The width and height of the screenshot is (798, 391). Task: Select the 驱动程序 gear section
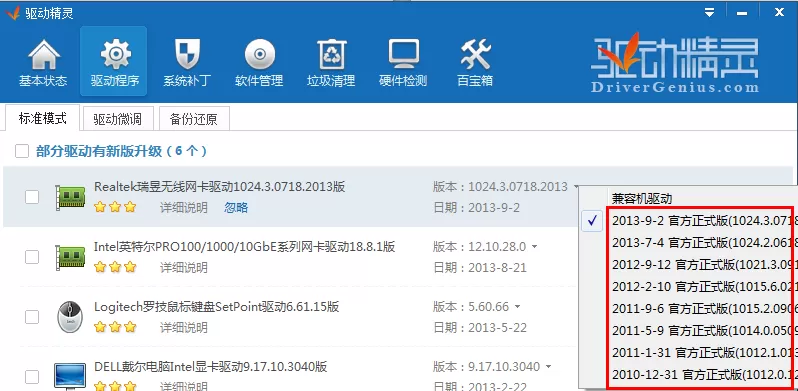114,62
